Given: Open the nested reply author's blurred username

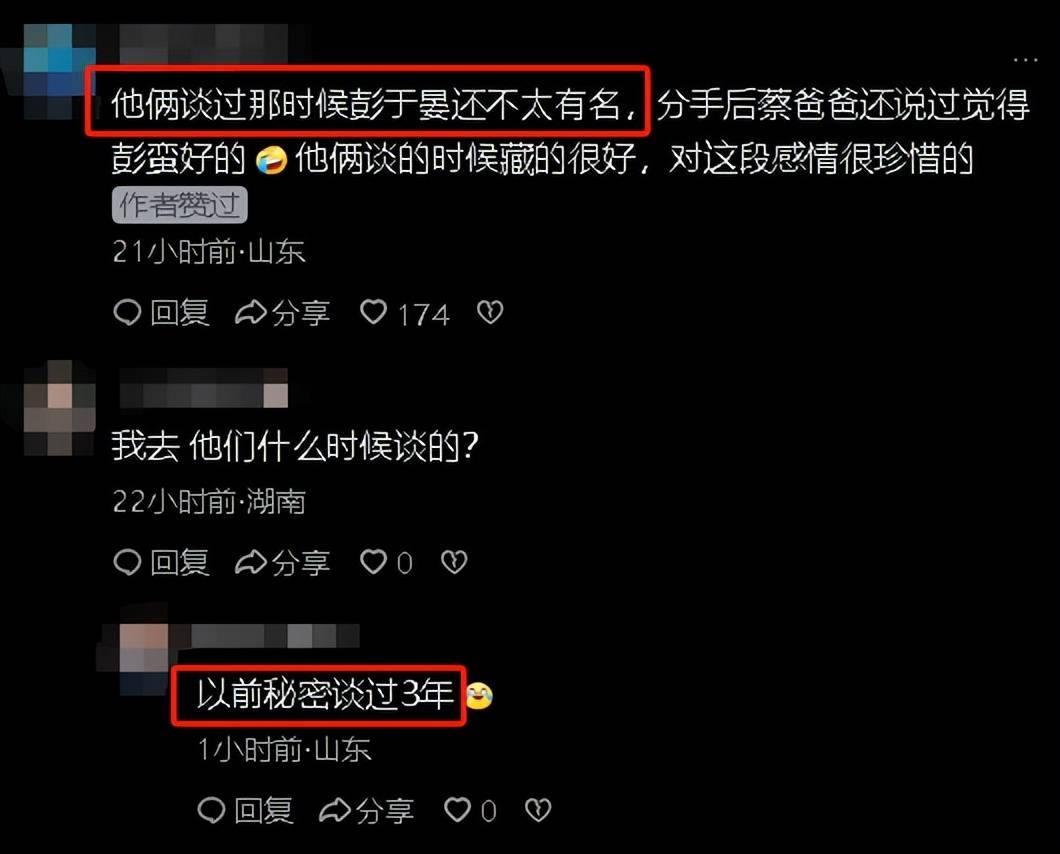Looking at the screenshot, I should click(275, 636).
